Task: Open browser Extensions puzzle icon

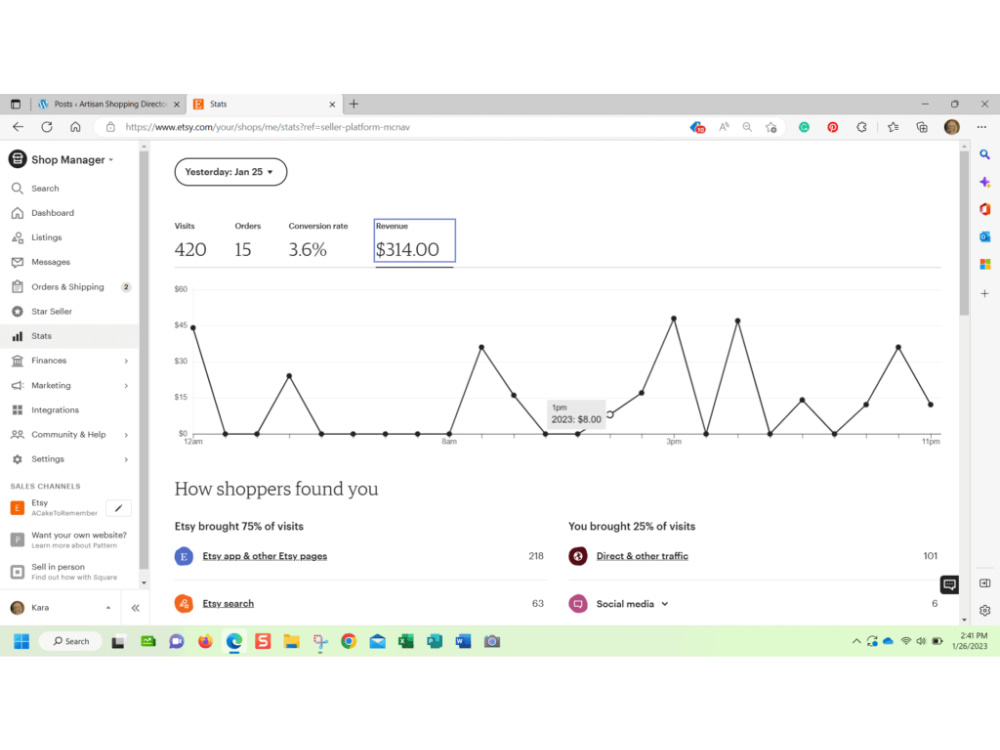Action: (862, 127)
